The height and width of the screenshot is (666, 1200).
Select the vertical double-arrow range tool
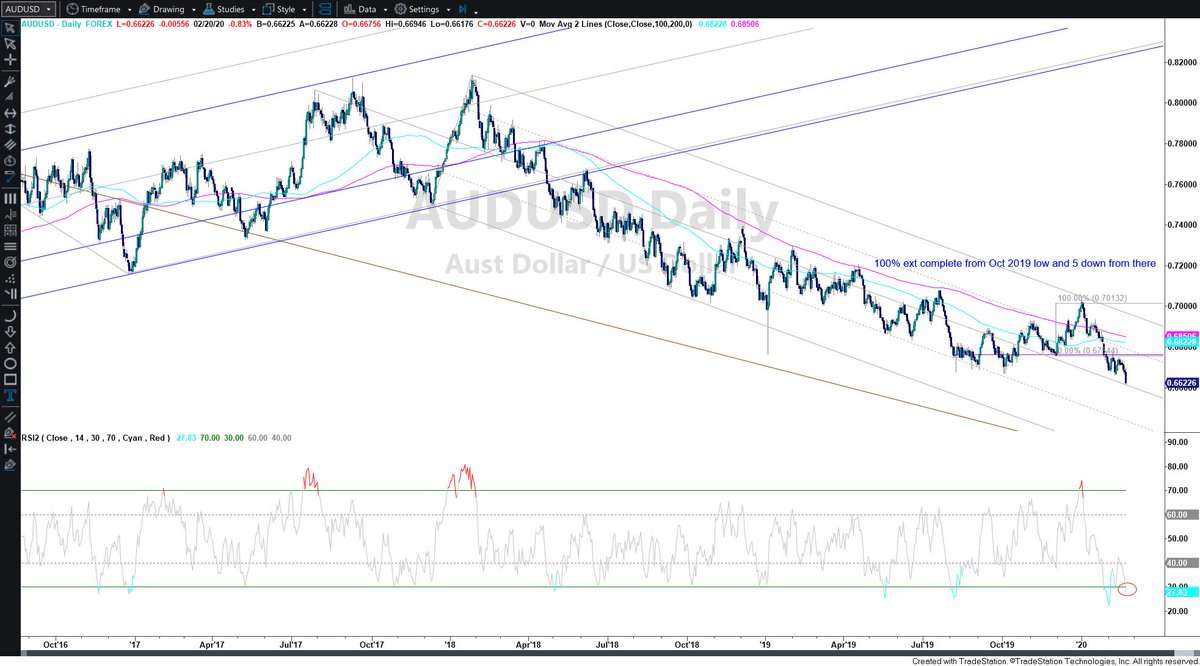coord(11,129)
